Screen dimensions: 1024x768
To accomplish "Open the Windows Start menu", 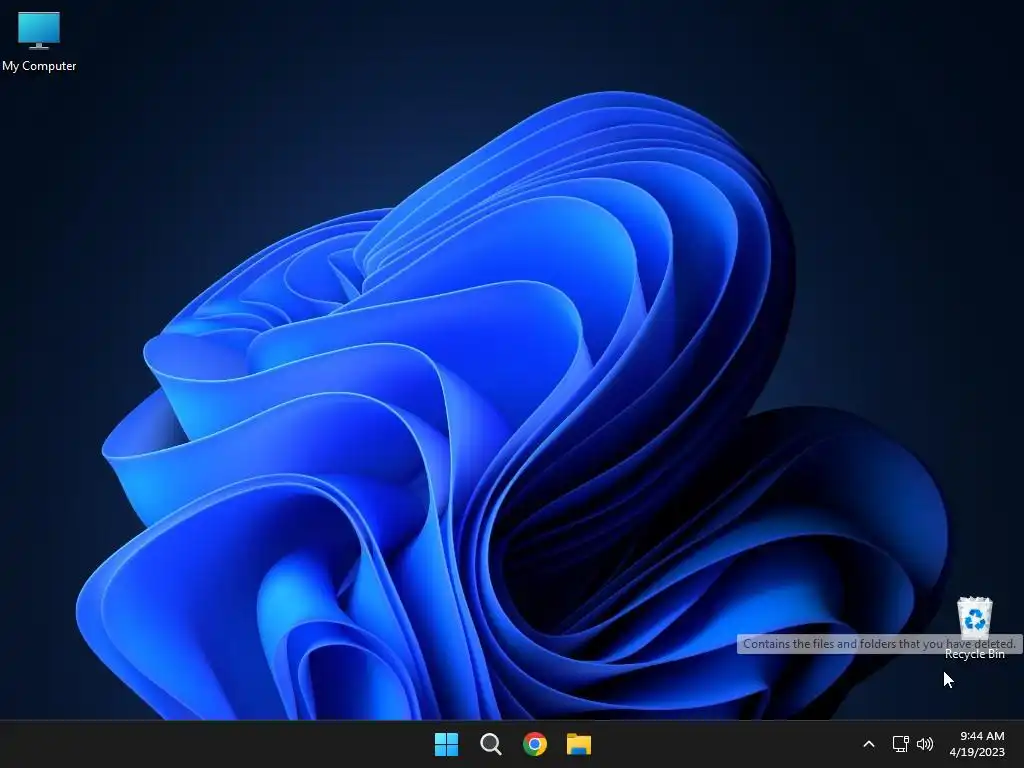I will (x=447, y=744).
